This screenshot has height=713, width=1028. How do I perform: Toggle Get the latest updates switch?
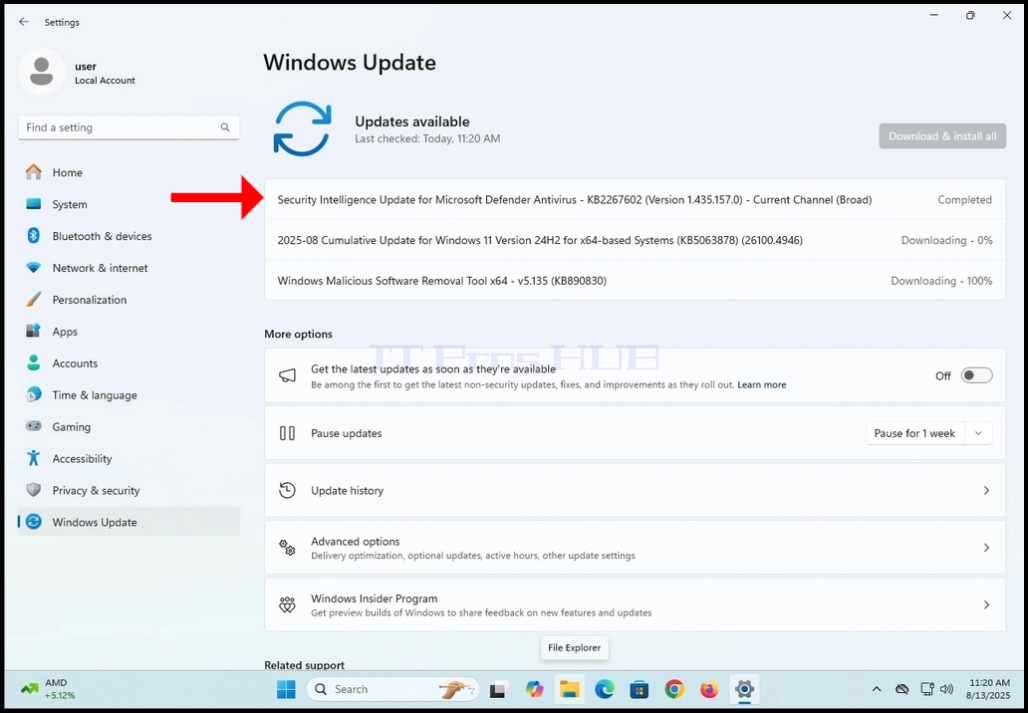[976, 376]
